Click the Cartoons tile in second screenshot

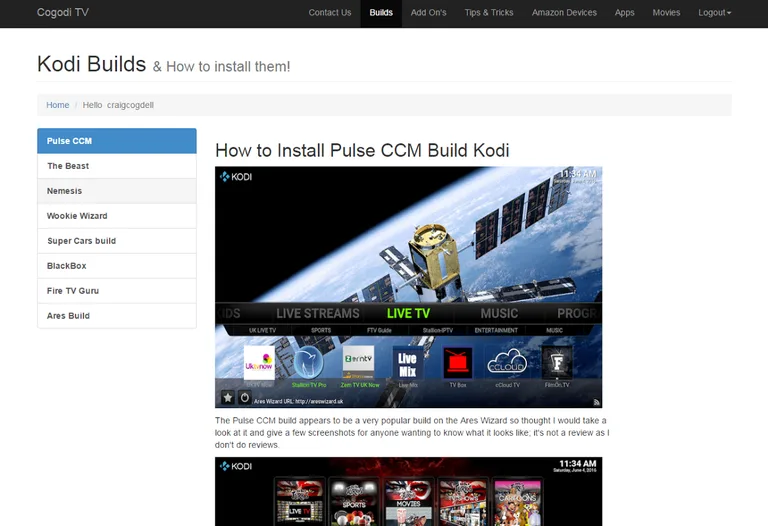coord(518,502)
